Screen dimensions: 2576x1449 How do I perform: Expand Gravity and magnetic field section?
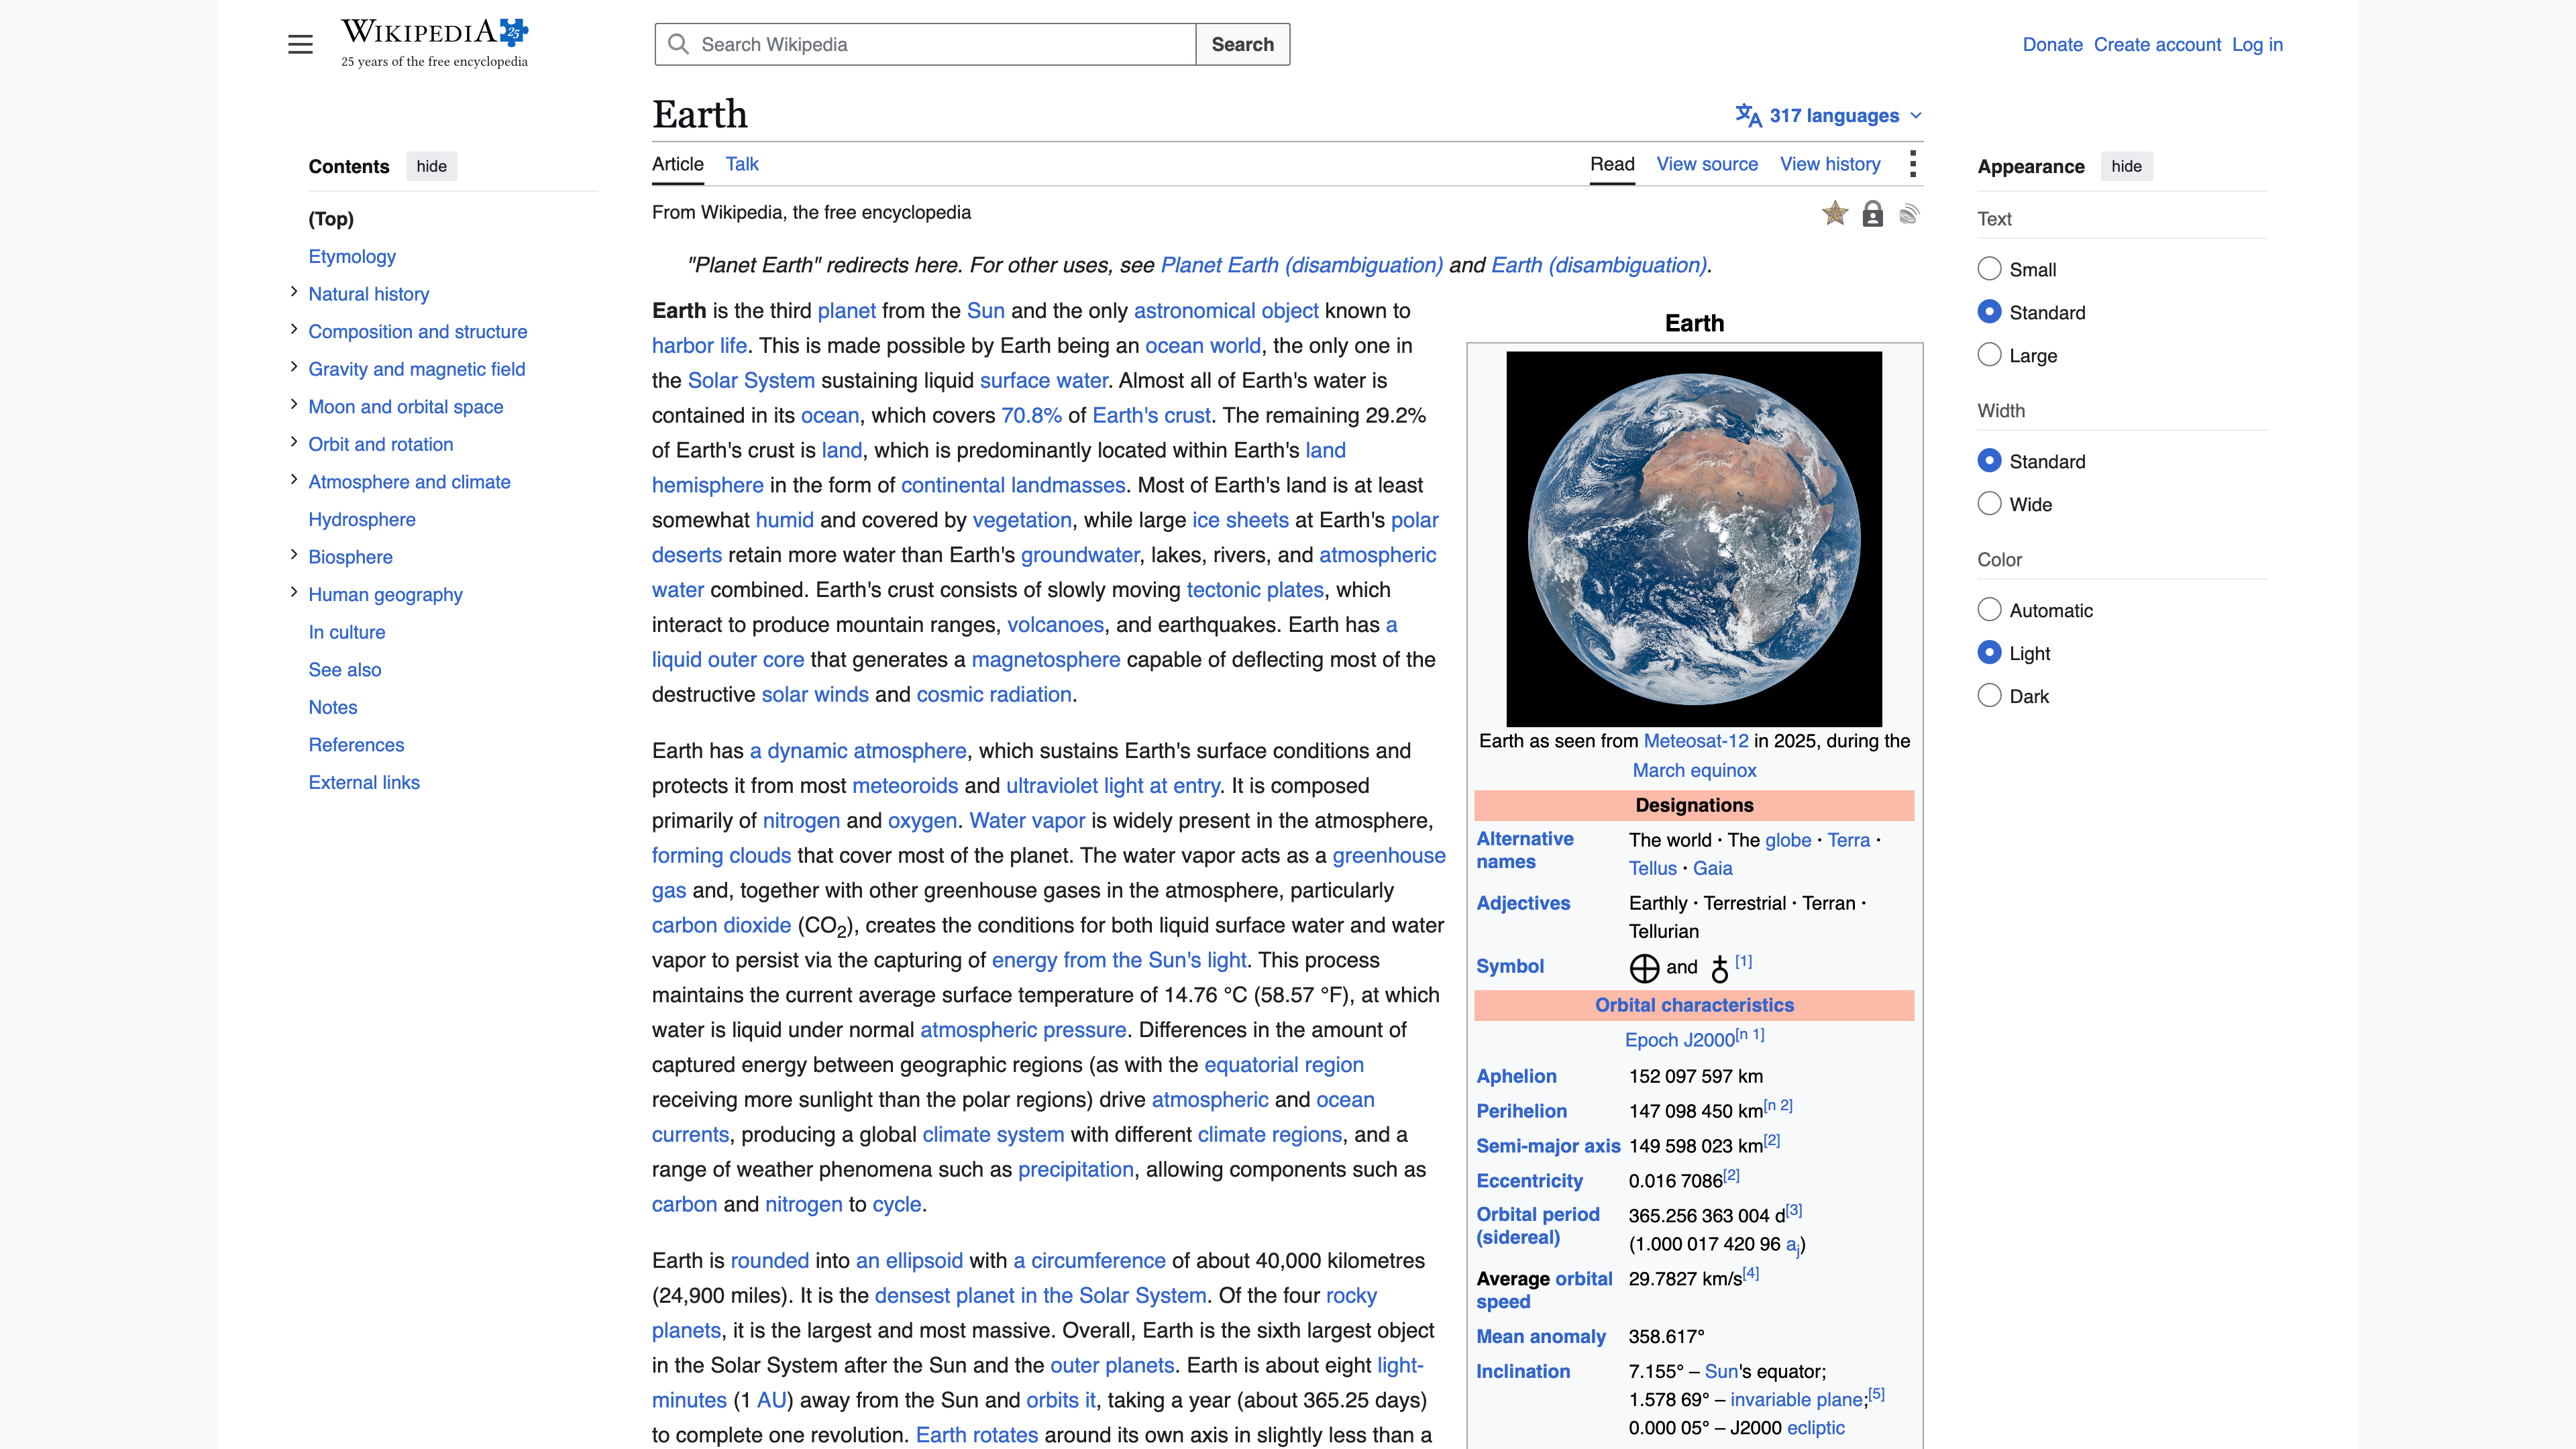pos(294,367)
